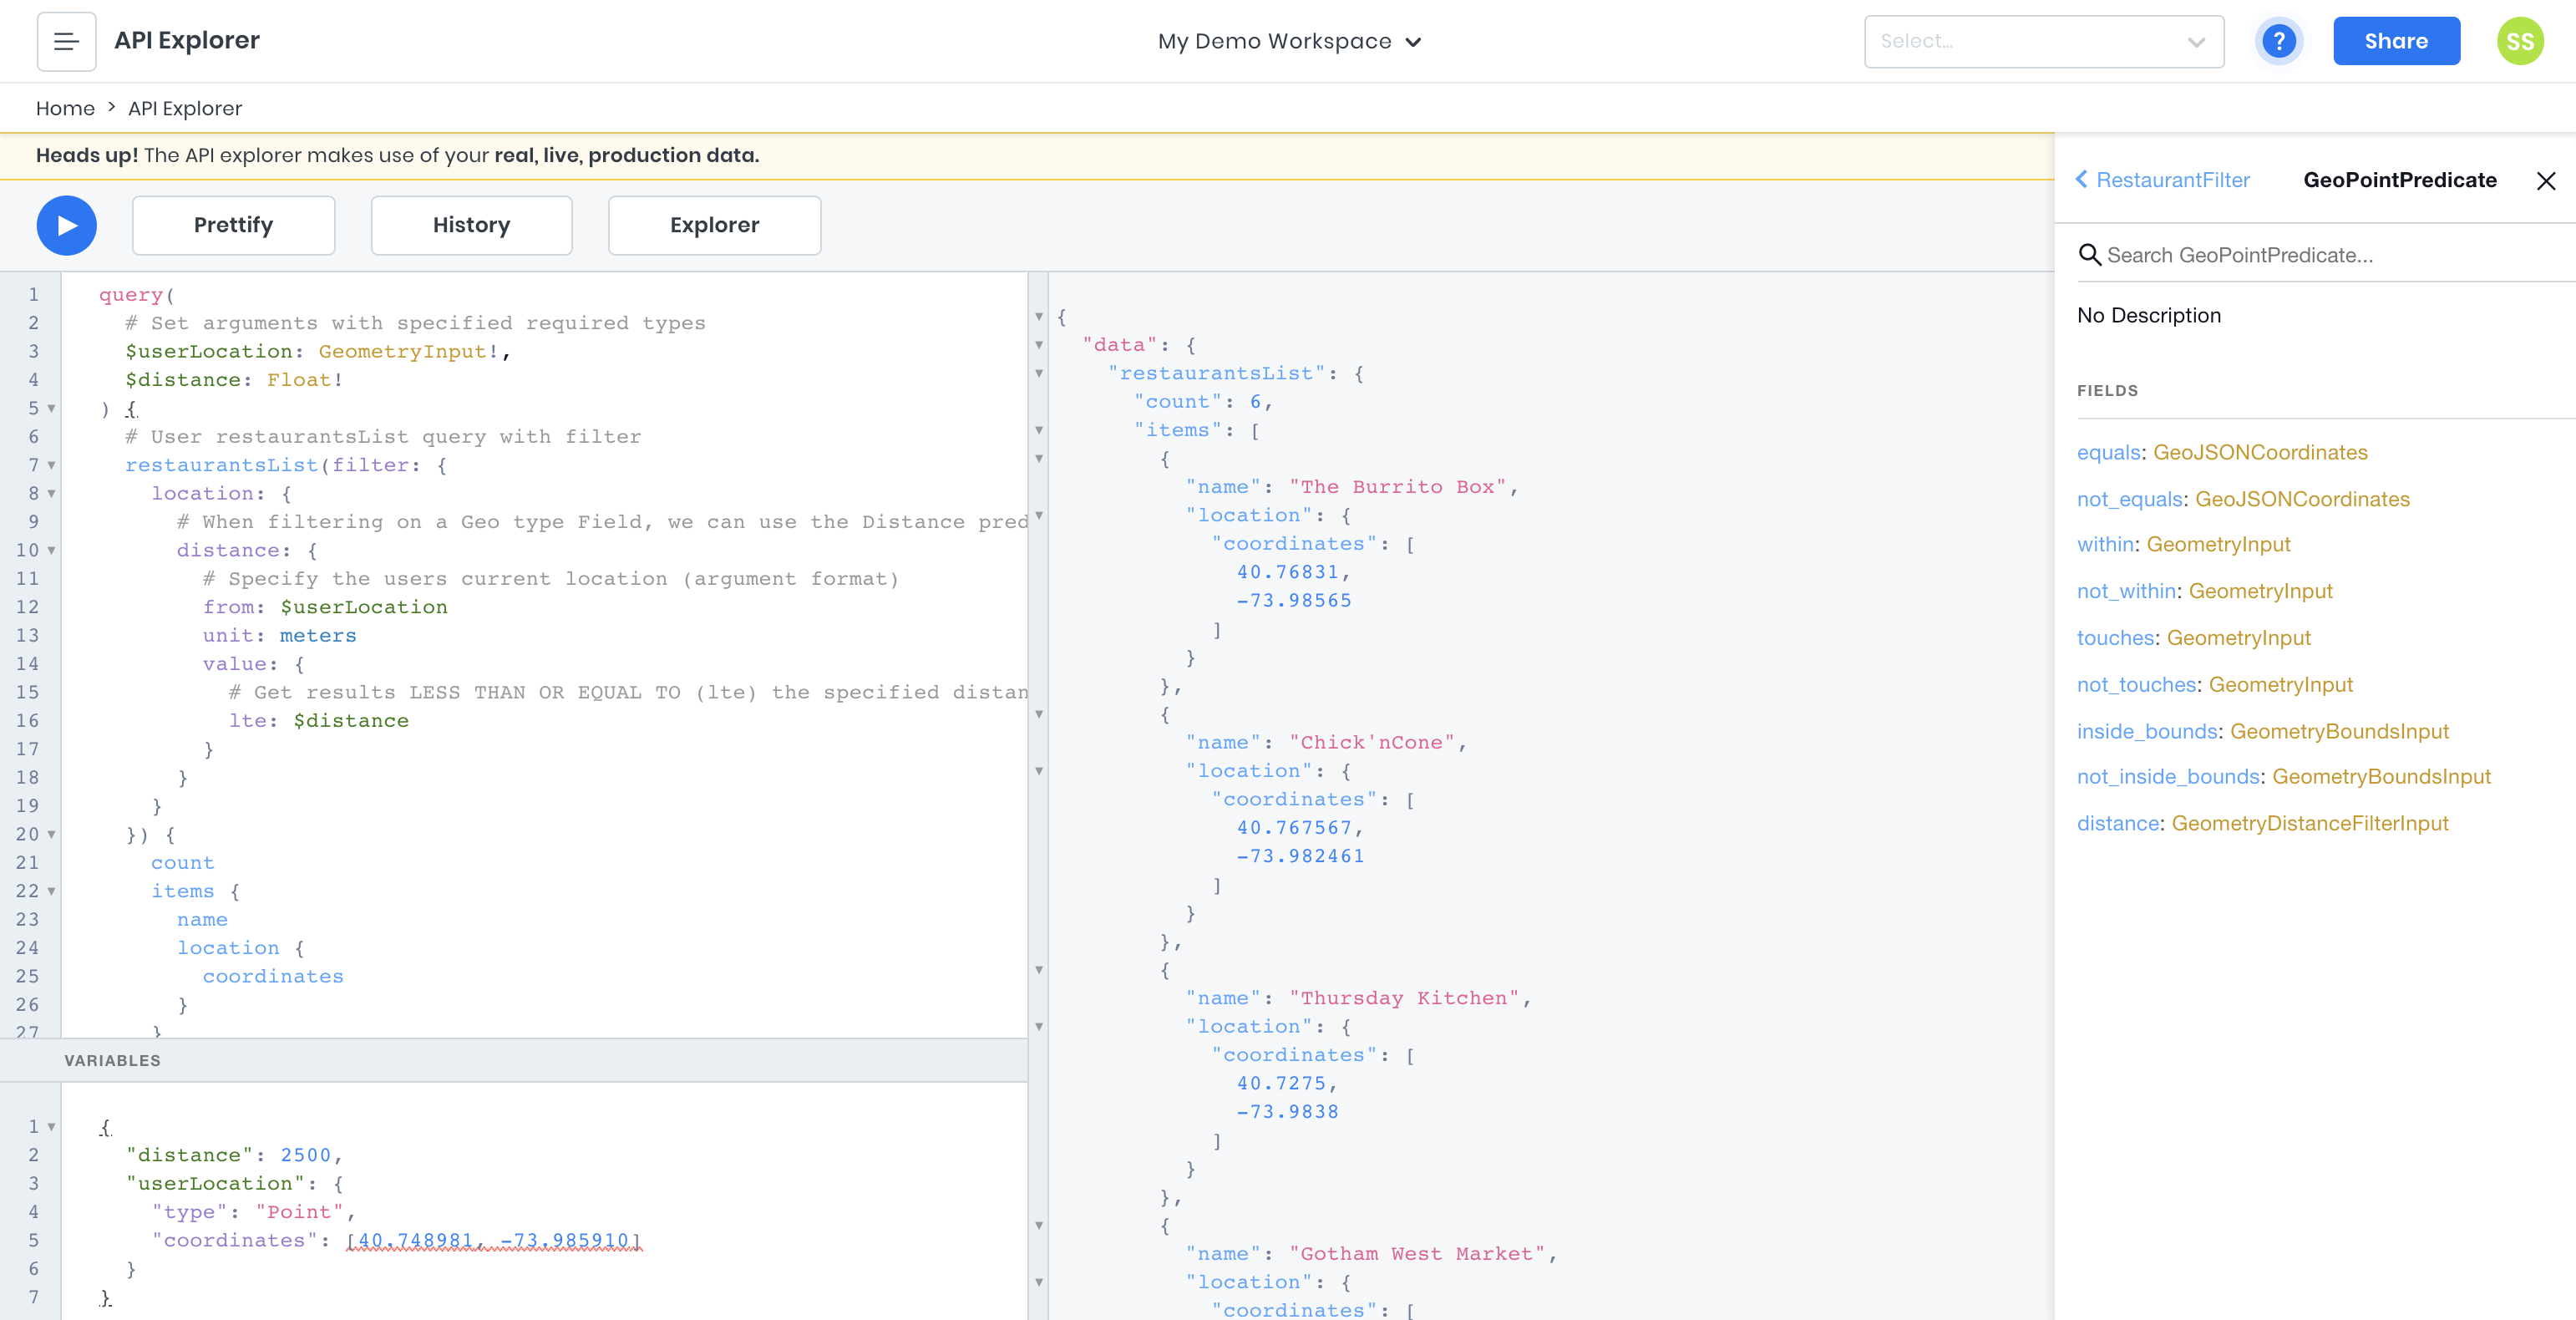The width and height of the screenshot is (2576, 1320).
Task: Open the account menu via the SS avatar
Action: tap(2521, 41)
